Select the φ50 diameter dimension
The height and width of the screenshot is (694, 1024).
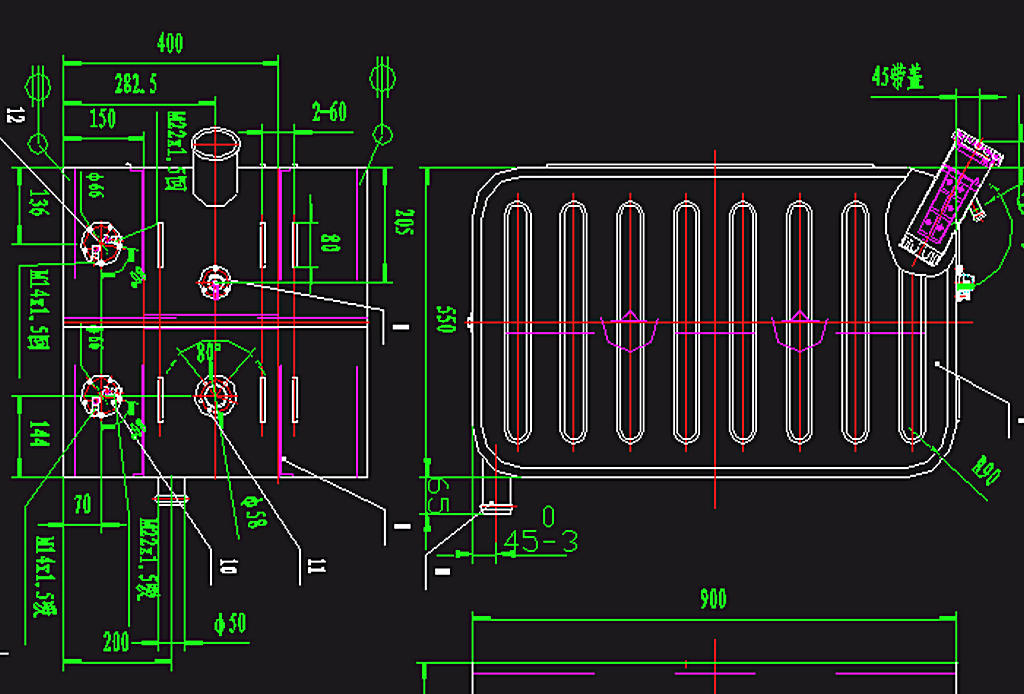point(230,624)
